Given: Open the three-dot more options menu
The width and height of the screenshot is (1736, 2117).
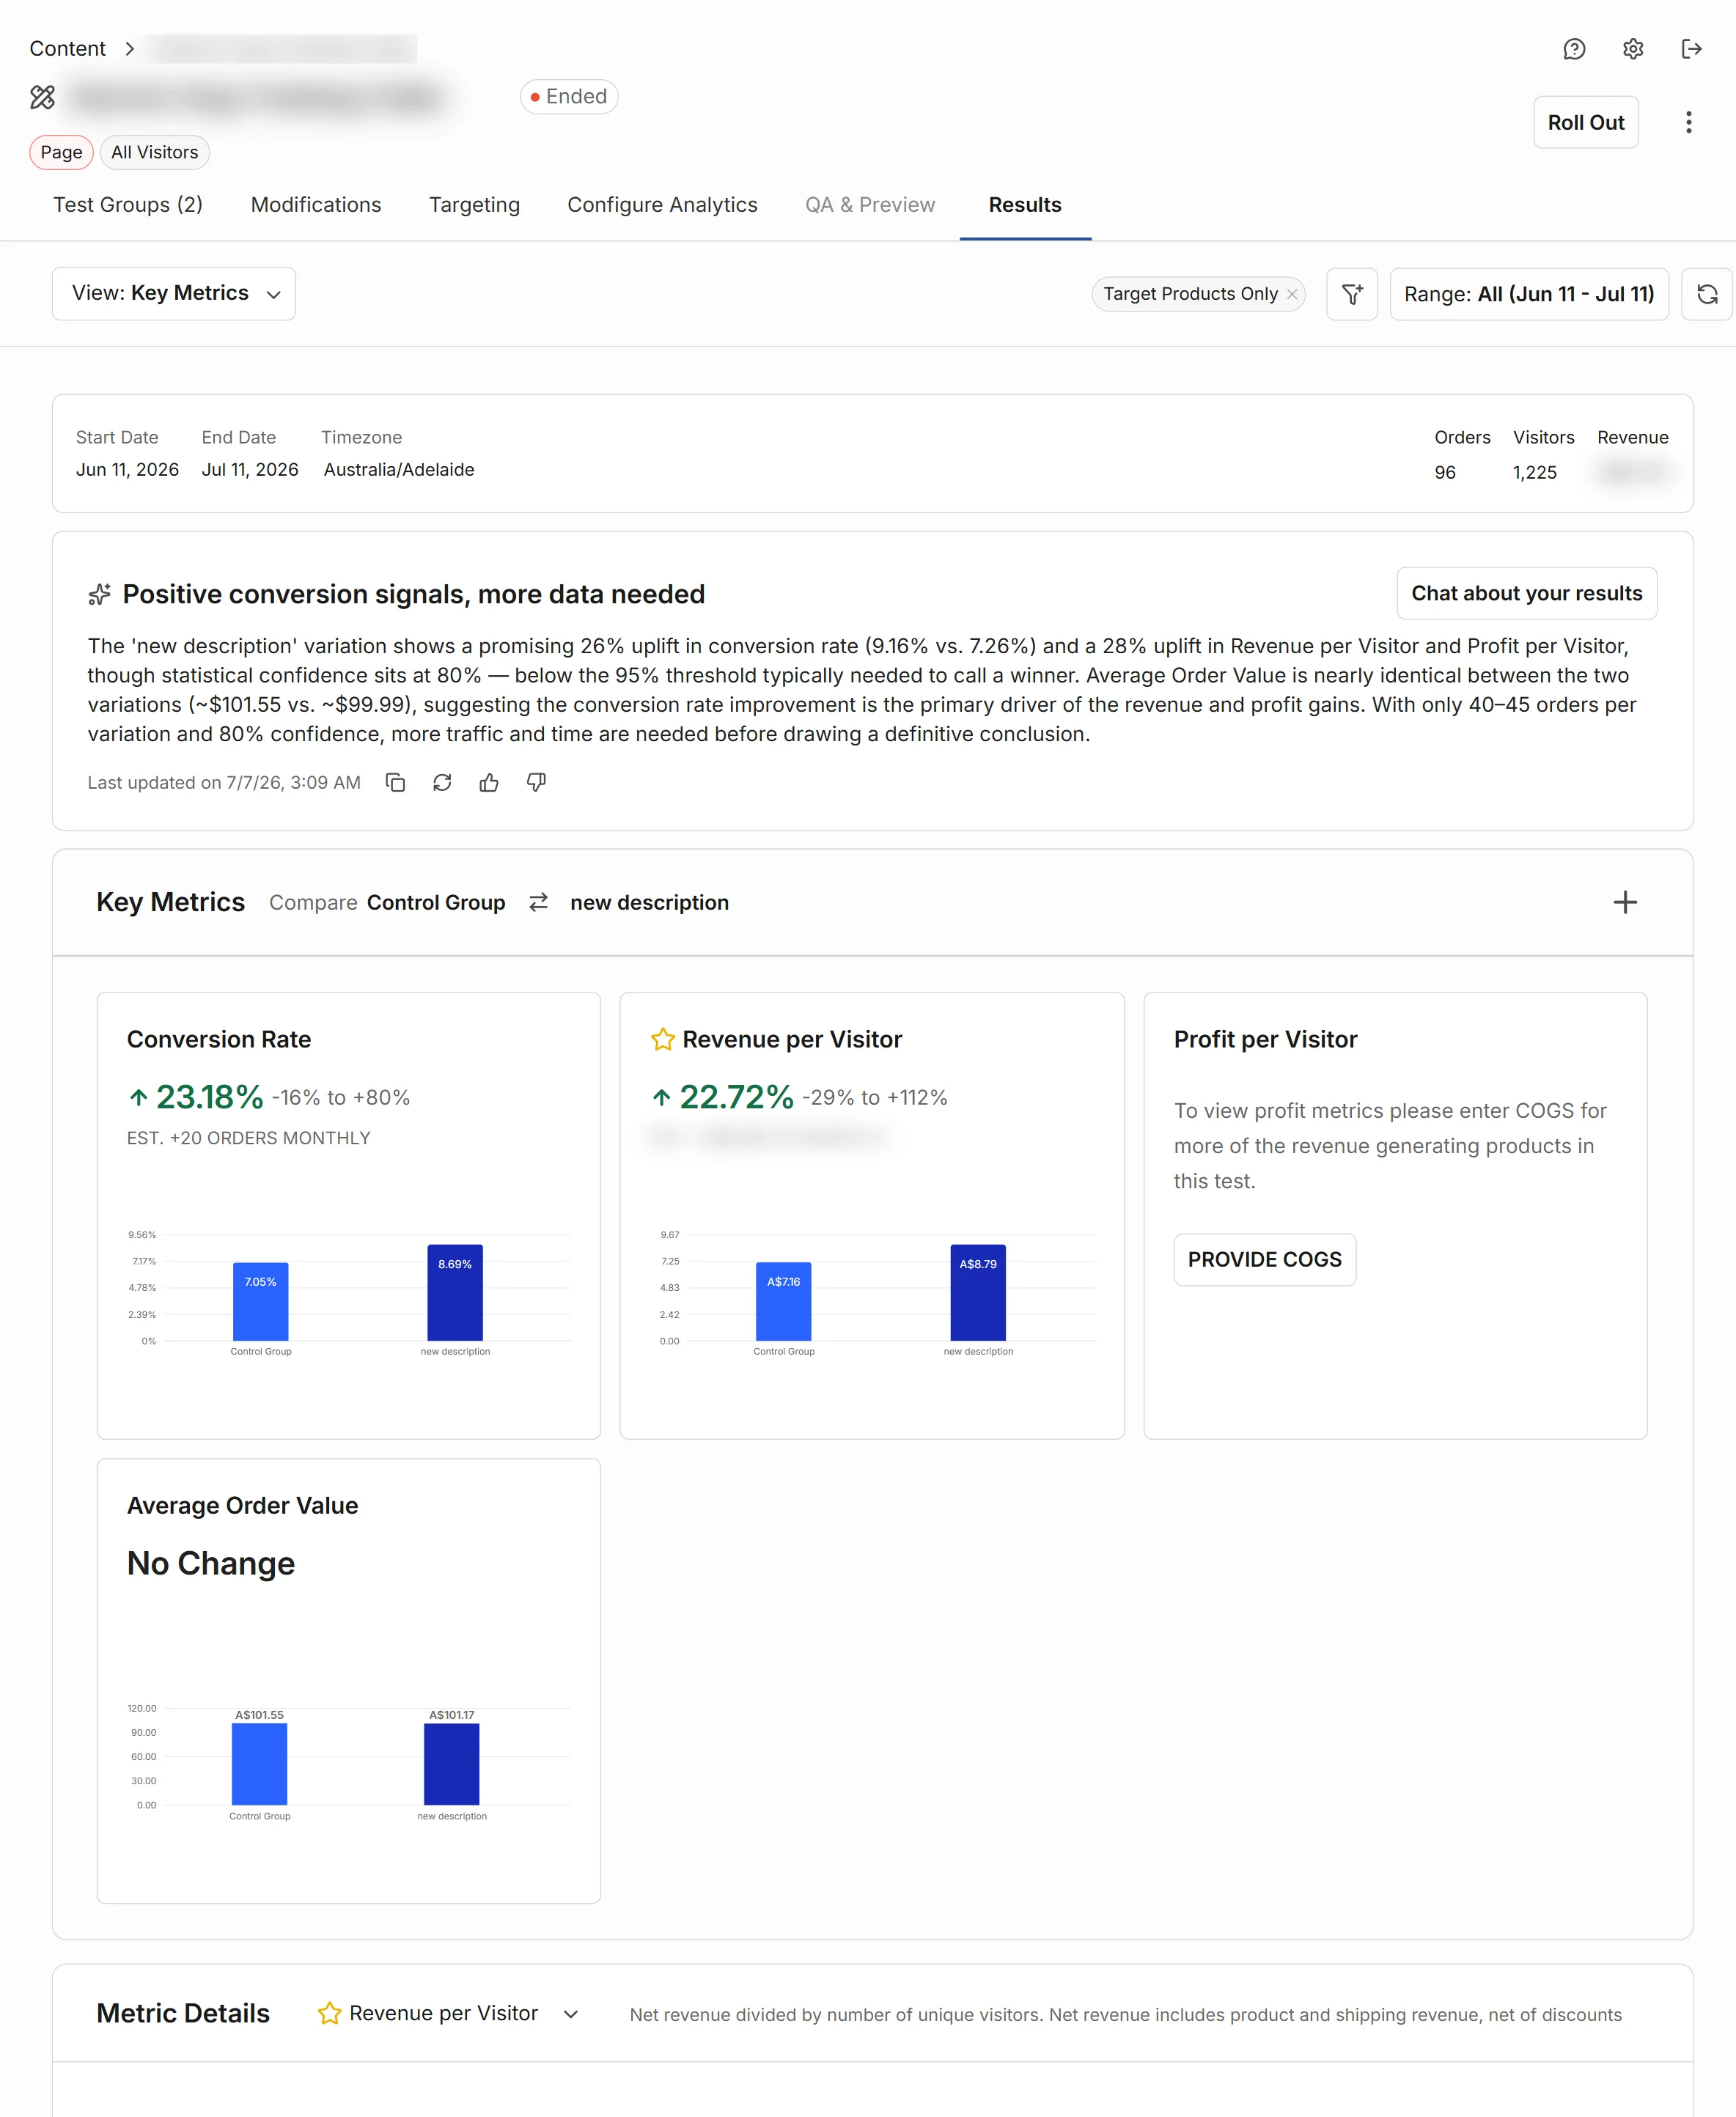Looking at the screenshot, I should [x=1688, y=122].
